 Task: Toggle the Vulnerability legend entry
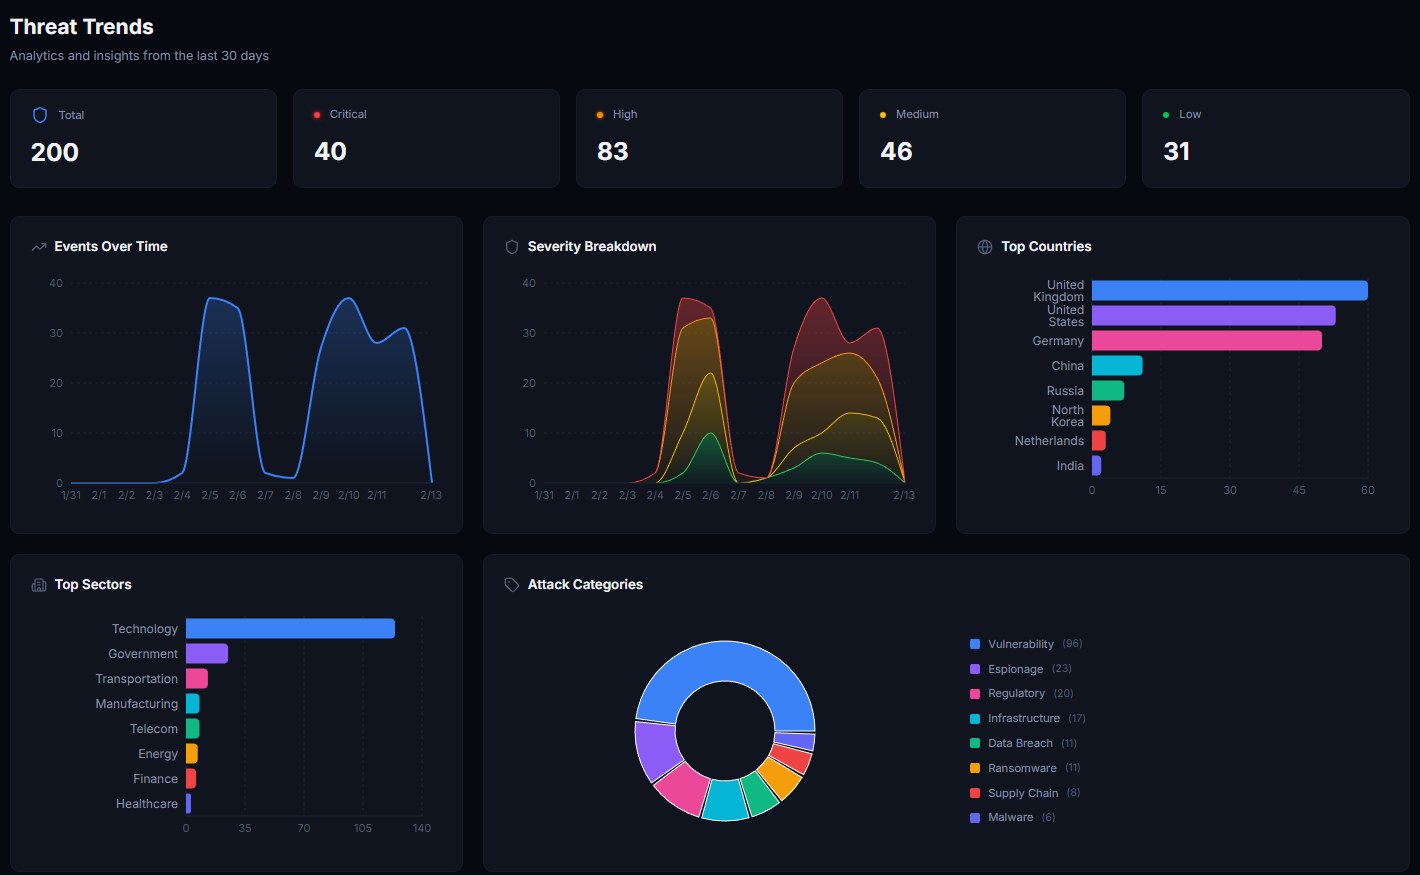1021,644
